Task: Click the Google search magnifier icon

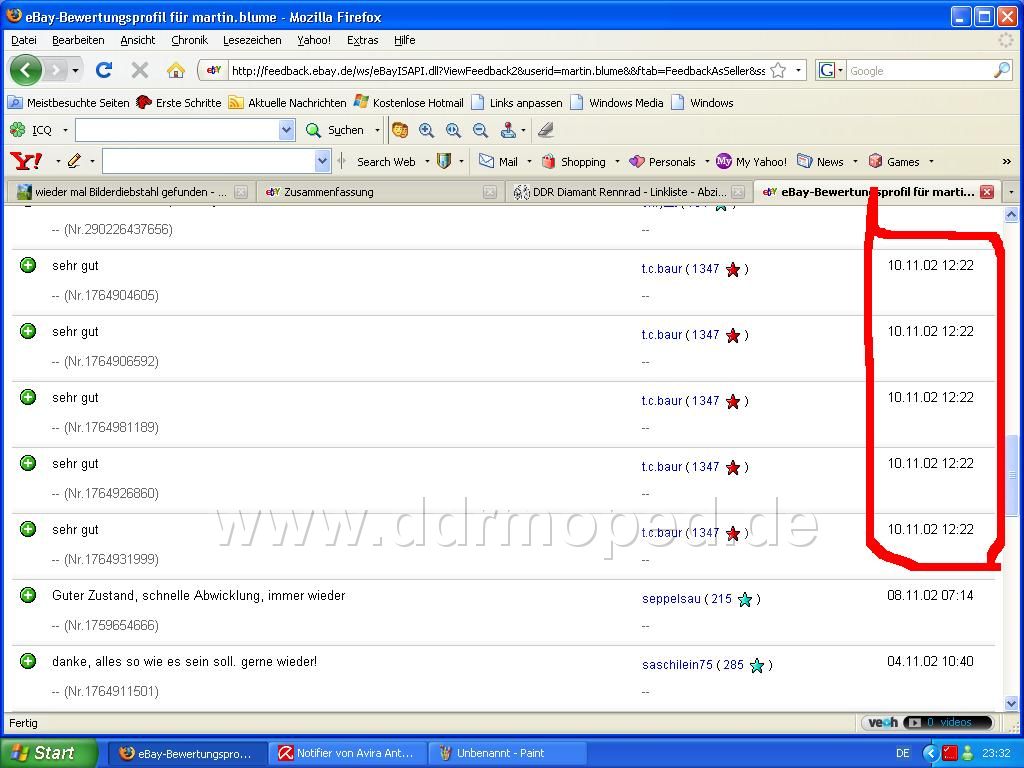Action: (x=1001, y=70)
